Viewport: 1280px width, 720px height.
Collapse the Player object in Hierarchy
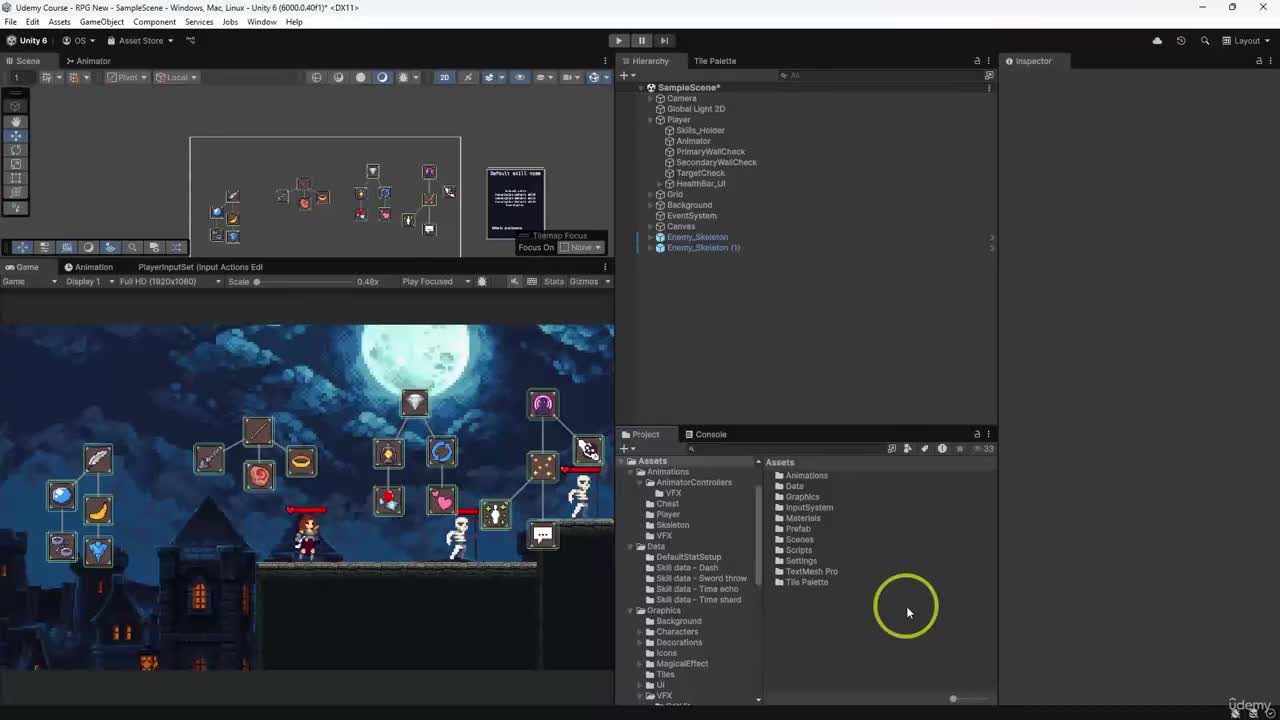coord(651,120)
